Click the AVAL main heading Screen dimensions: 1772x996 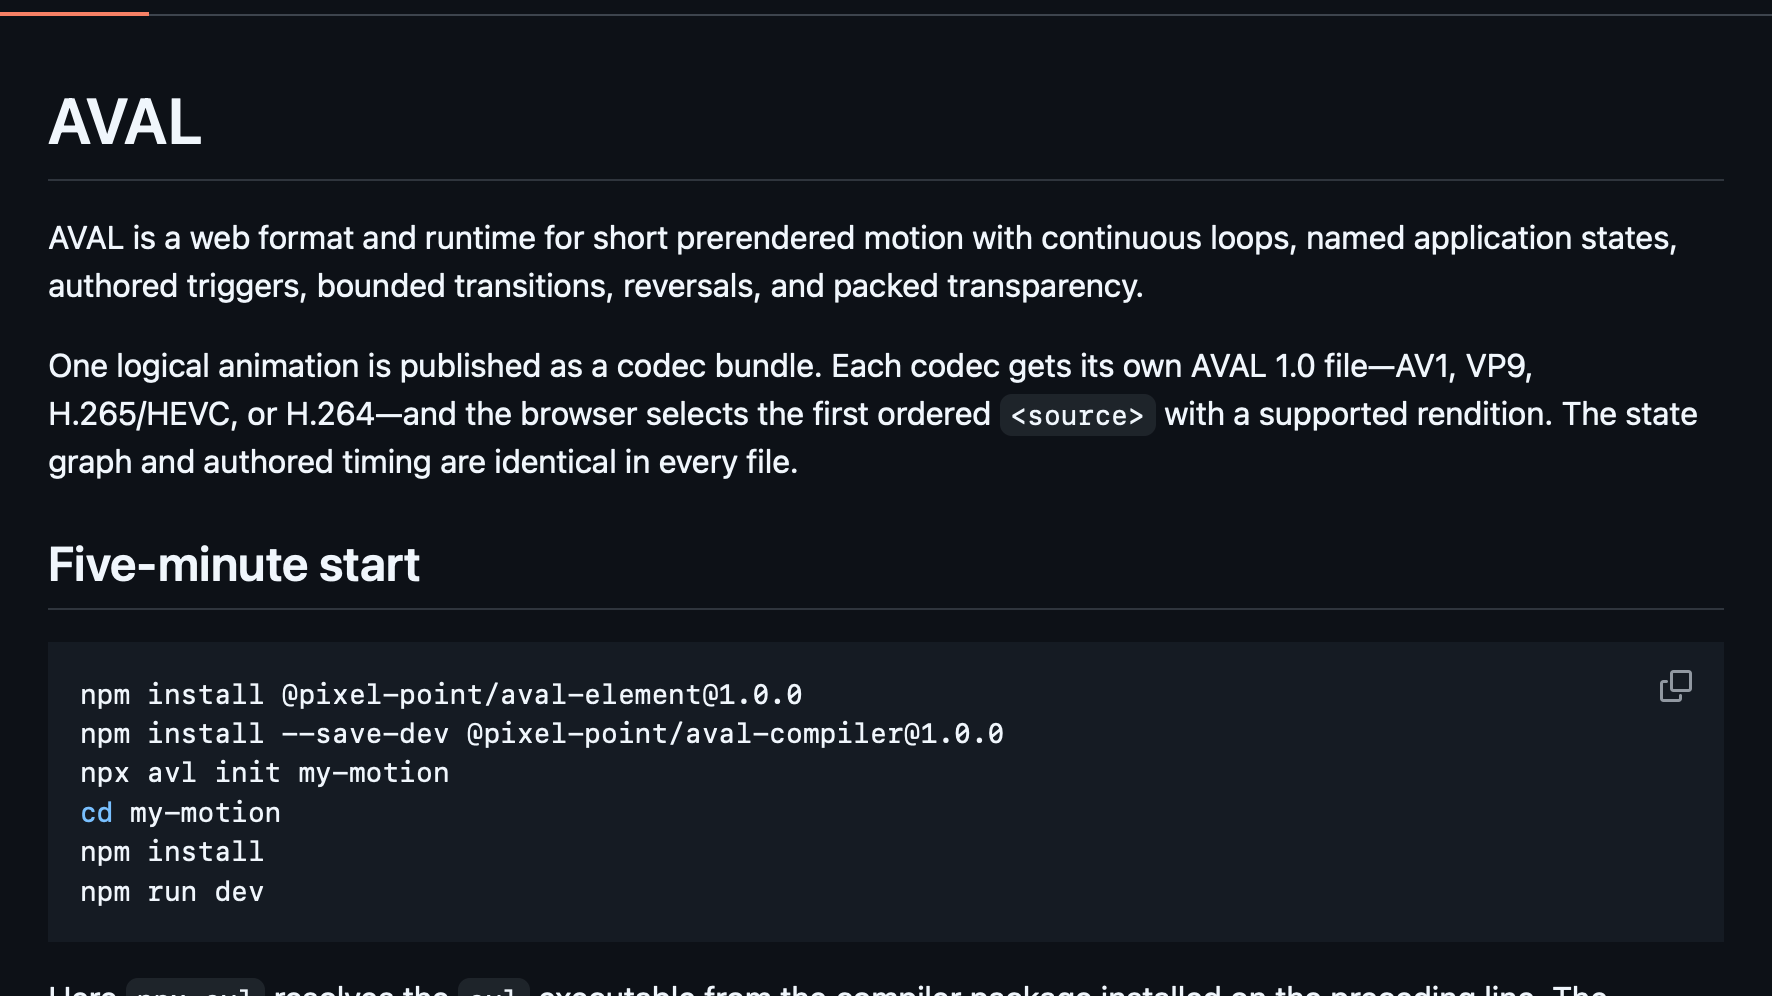tap(125, 123)
